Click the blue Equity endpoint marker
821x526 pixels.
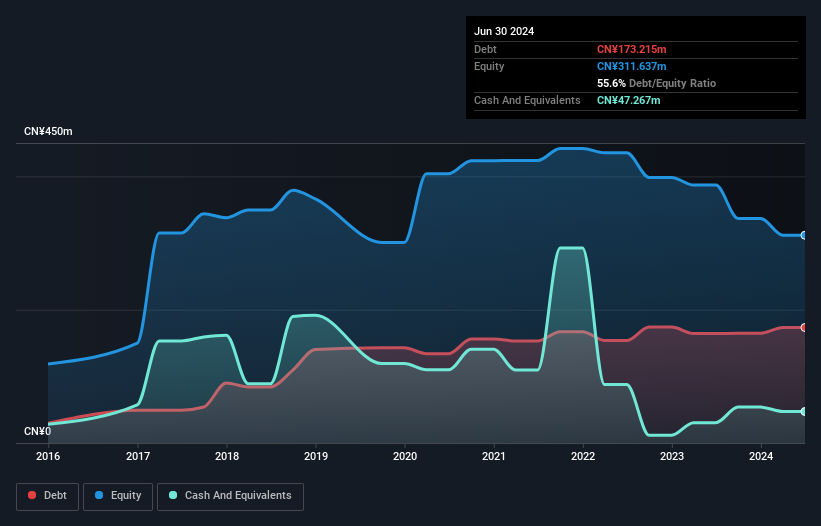click(804, 236)
